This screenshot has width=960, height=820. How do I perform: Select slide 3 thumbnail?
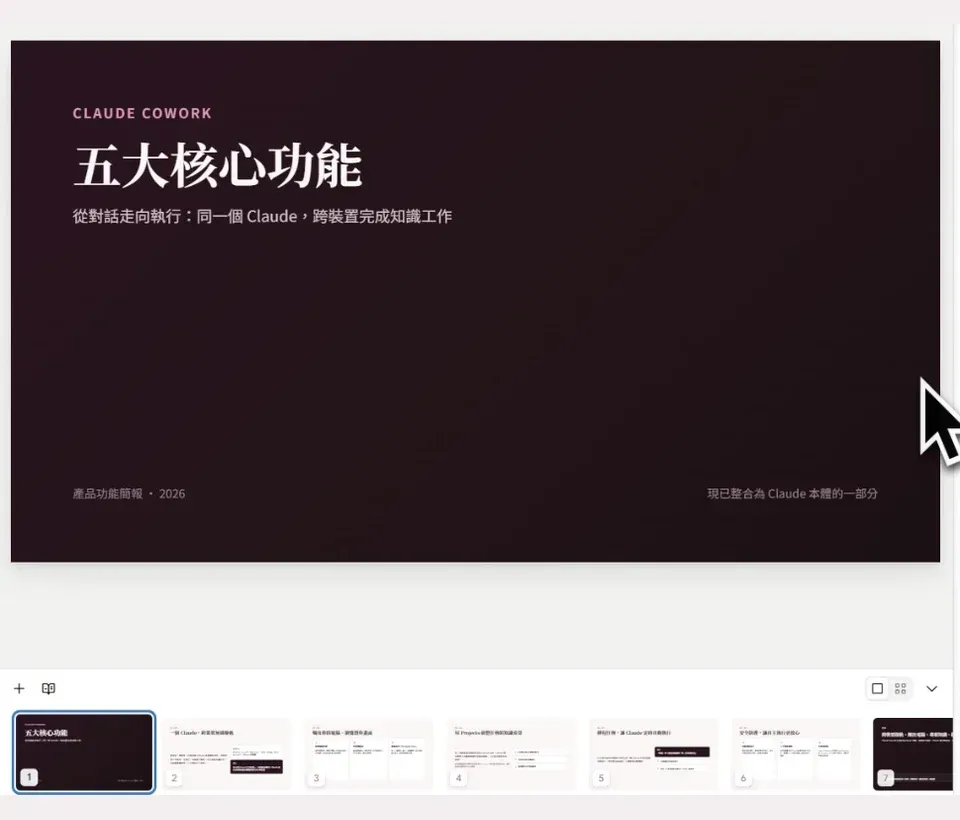368,754
